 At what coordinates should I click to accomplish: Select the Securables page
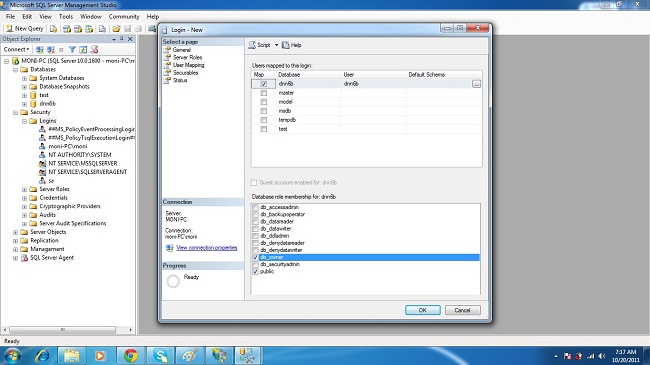click(x=185, y=73)
